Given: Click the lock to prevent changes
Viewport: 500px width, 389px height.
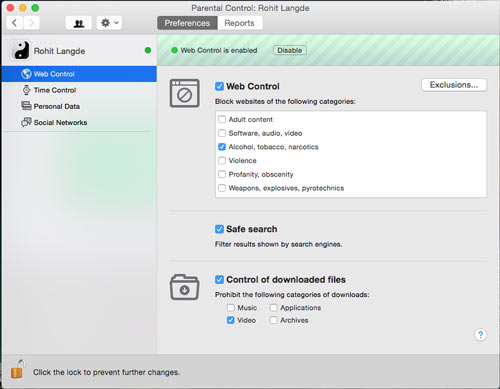Looking at the screenshot, I should [x=18, y=369].
